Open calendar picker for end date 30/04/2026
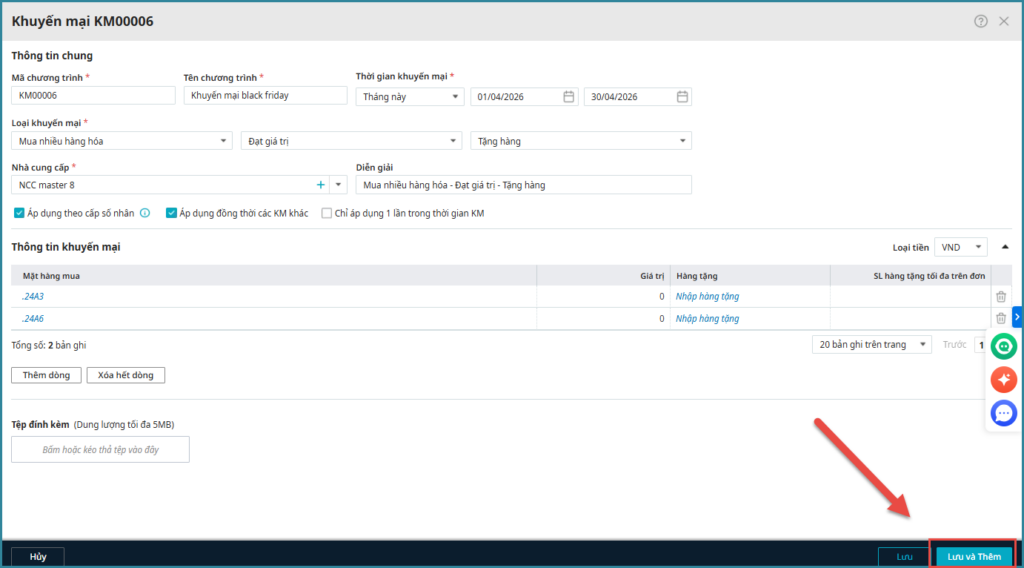The image size is (1024, 568). click(682, 97)
